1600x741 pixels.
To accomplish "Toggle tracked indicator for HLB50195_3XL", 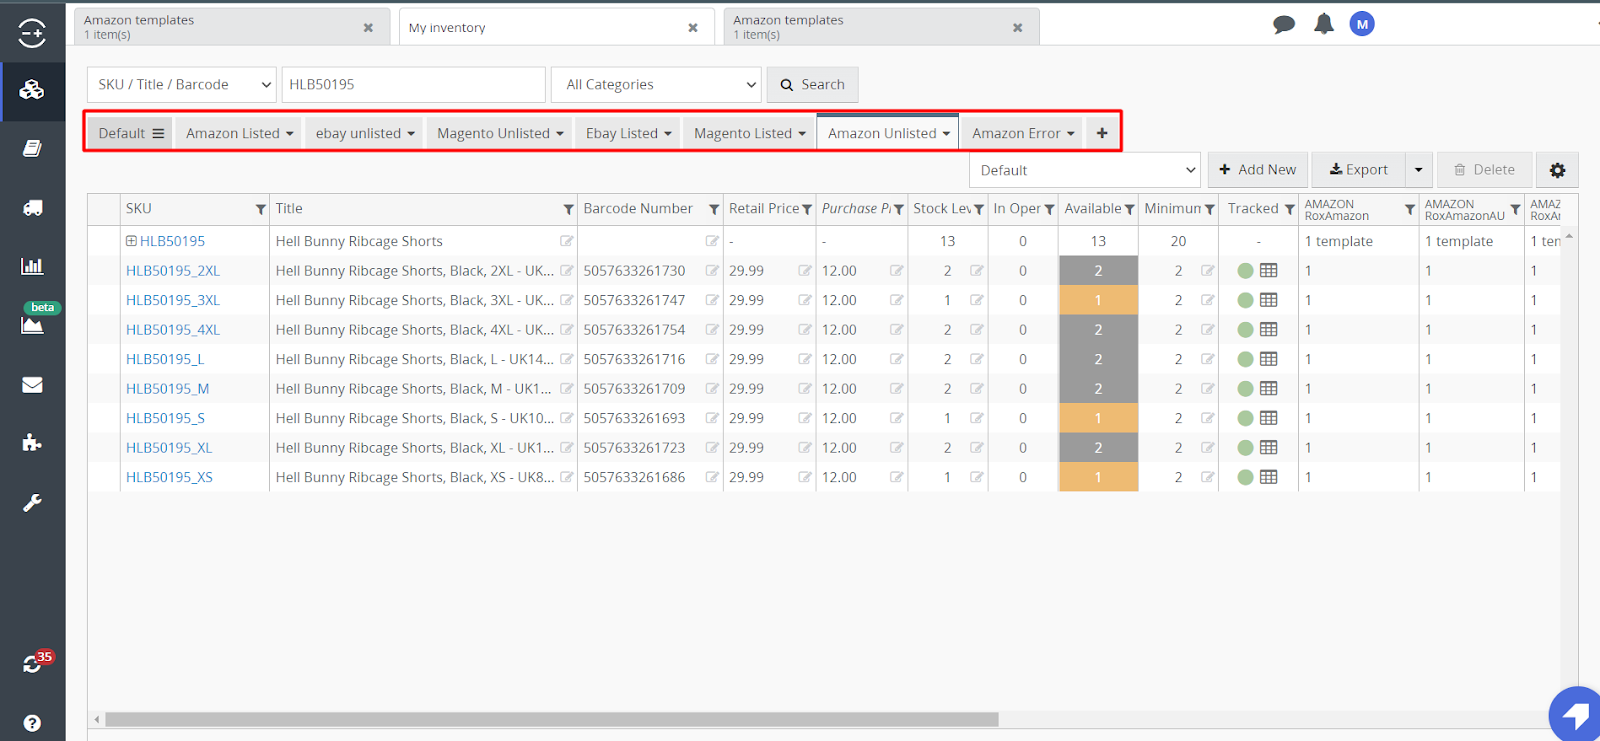I will pos(1245,300).
